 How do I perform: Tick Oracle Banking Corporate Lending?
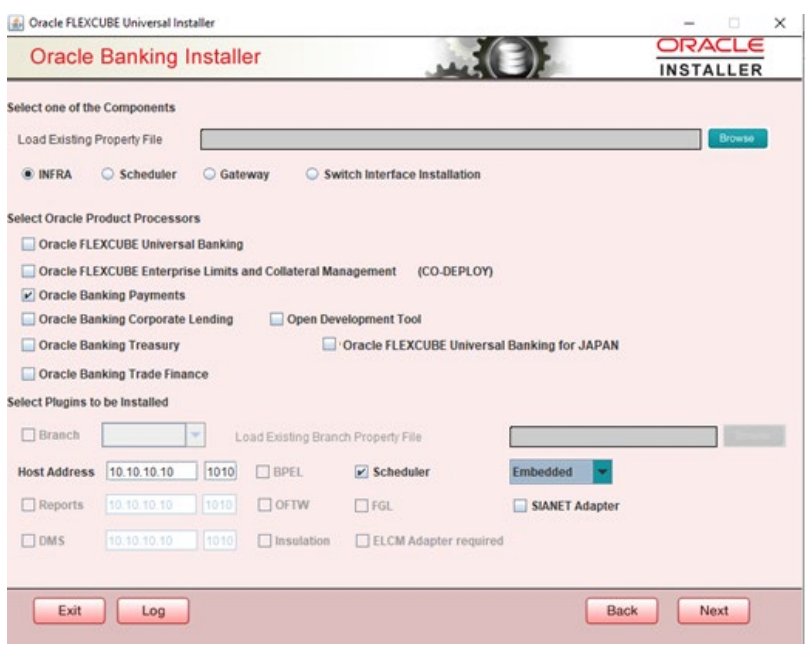pyautogui.click(x=28, y=319)
